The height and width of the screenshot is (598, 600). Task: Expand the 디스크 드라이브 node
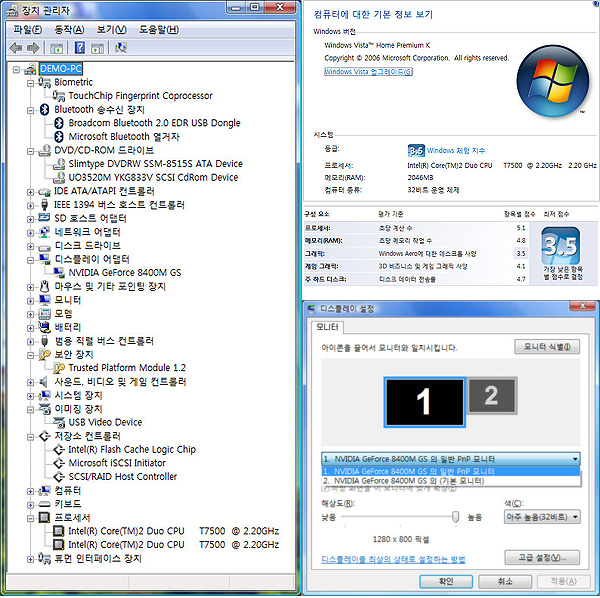(x=30, y=246)
